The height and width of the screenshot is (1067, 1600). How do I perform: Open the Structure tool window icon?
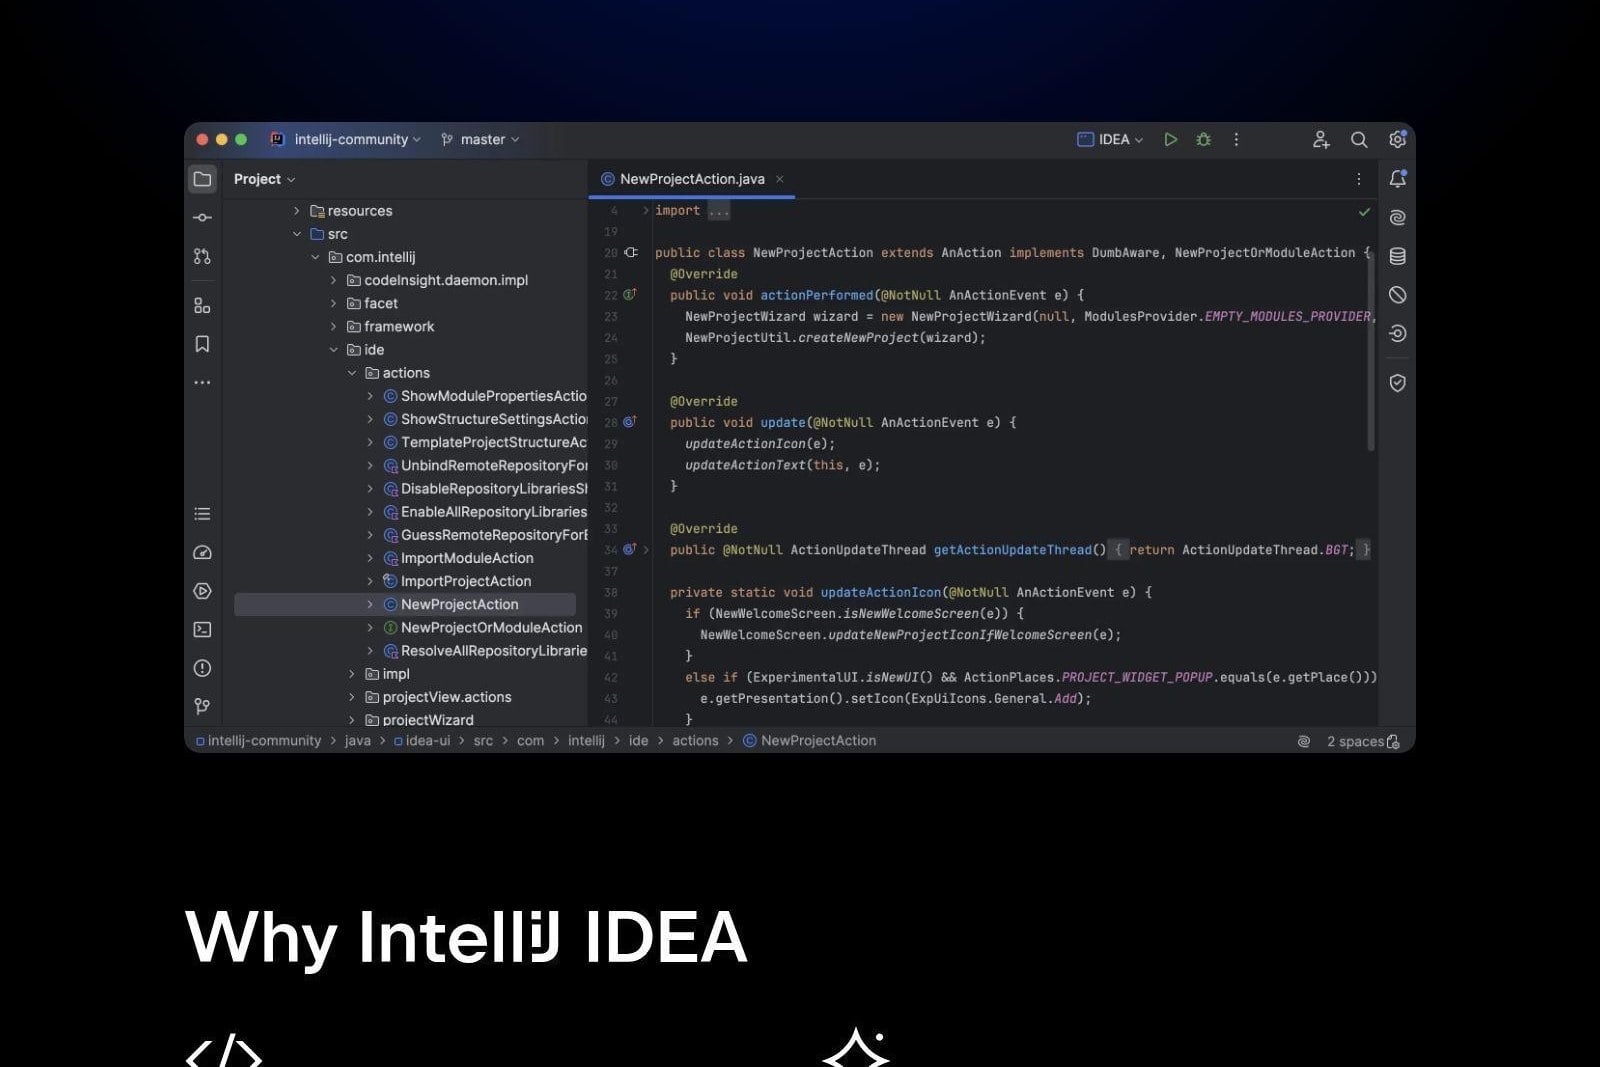click(202, 305)
